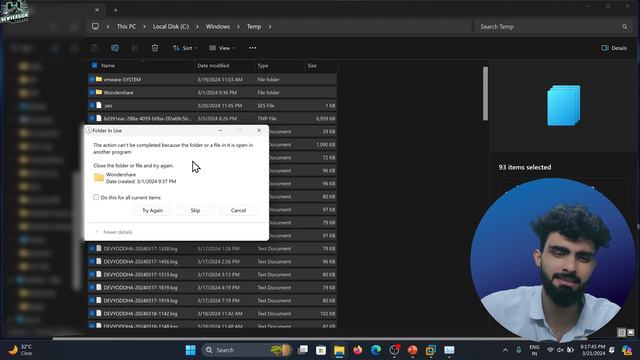The image size is (640, 360).
Task: Uncheck the vmware-SYSTEM folder checkbox
Action: [92, 79]
